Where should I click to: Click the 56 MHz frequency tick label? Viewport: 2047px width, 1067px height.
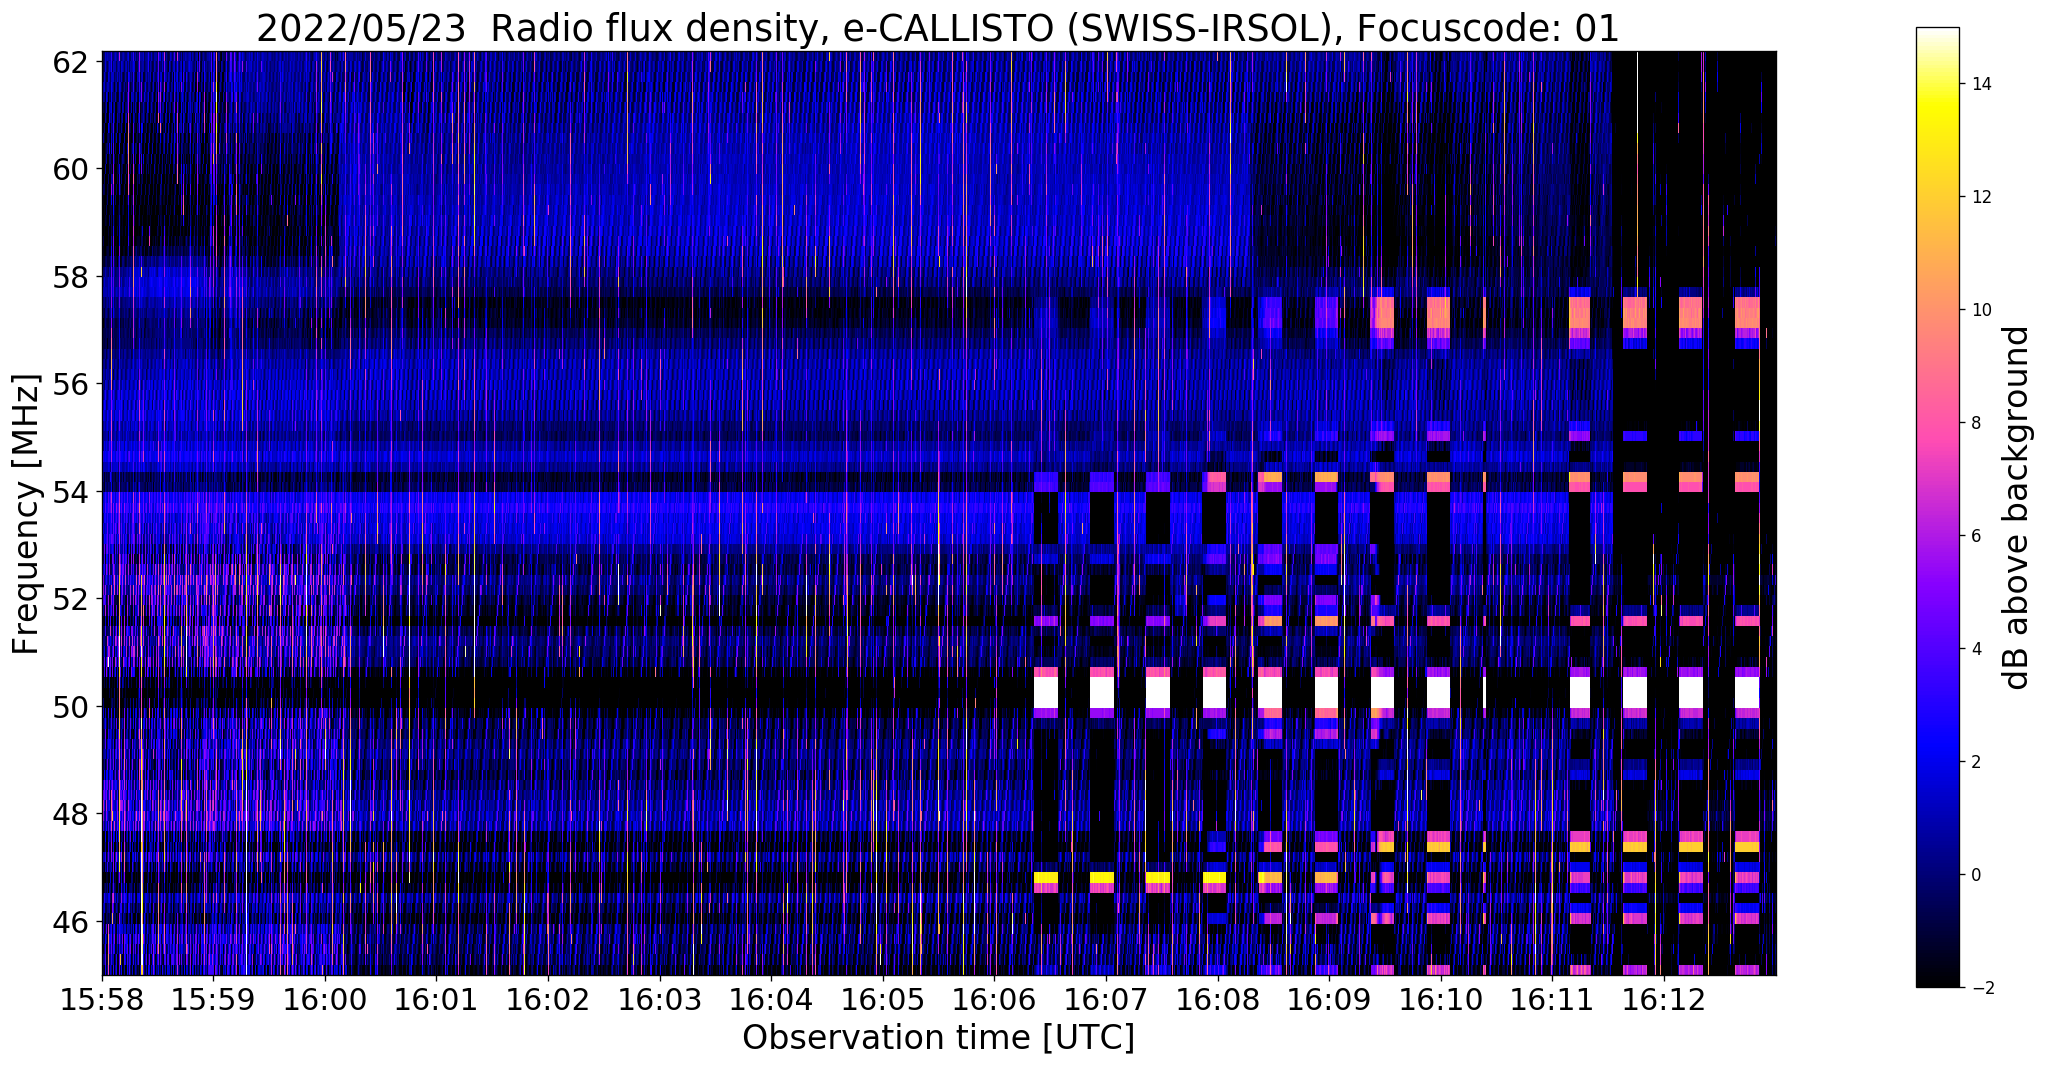coord(71,384)
